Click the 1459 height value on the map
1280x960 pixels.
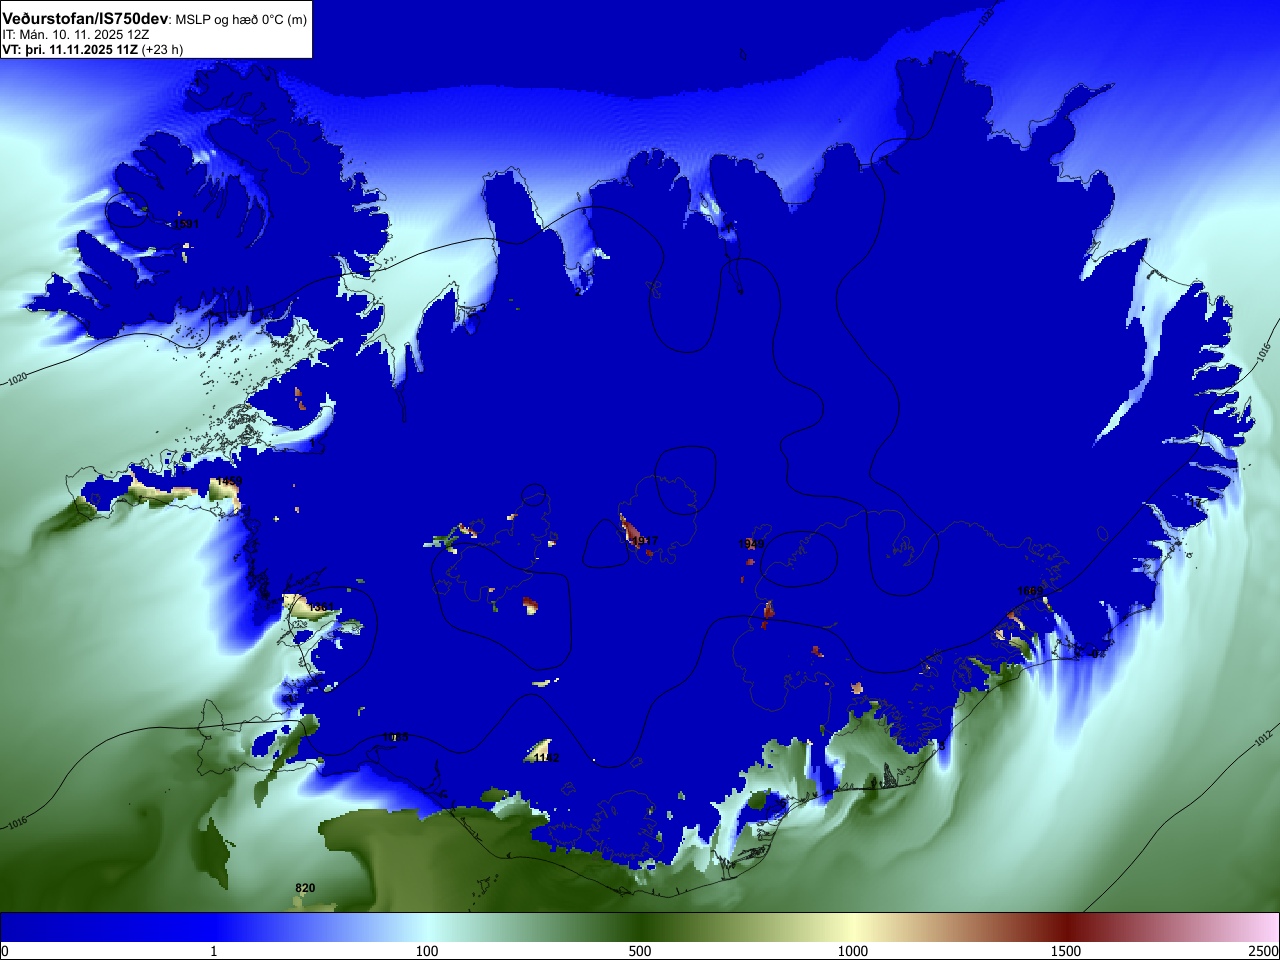(229, 482)
